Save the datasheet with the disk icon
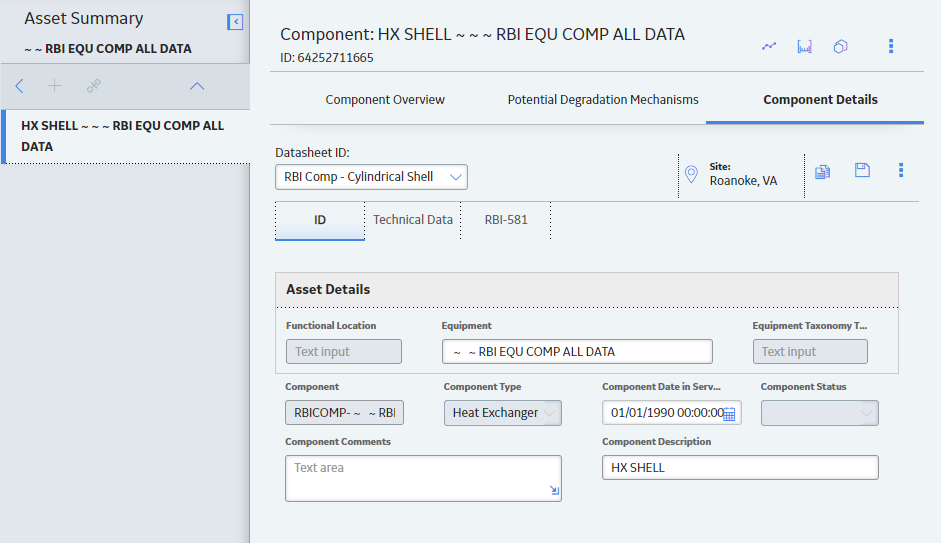 [x=862, y=170]
